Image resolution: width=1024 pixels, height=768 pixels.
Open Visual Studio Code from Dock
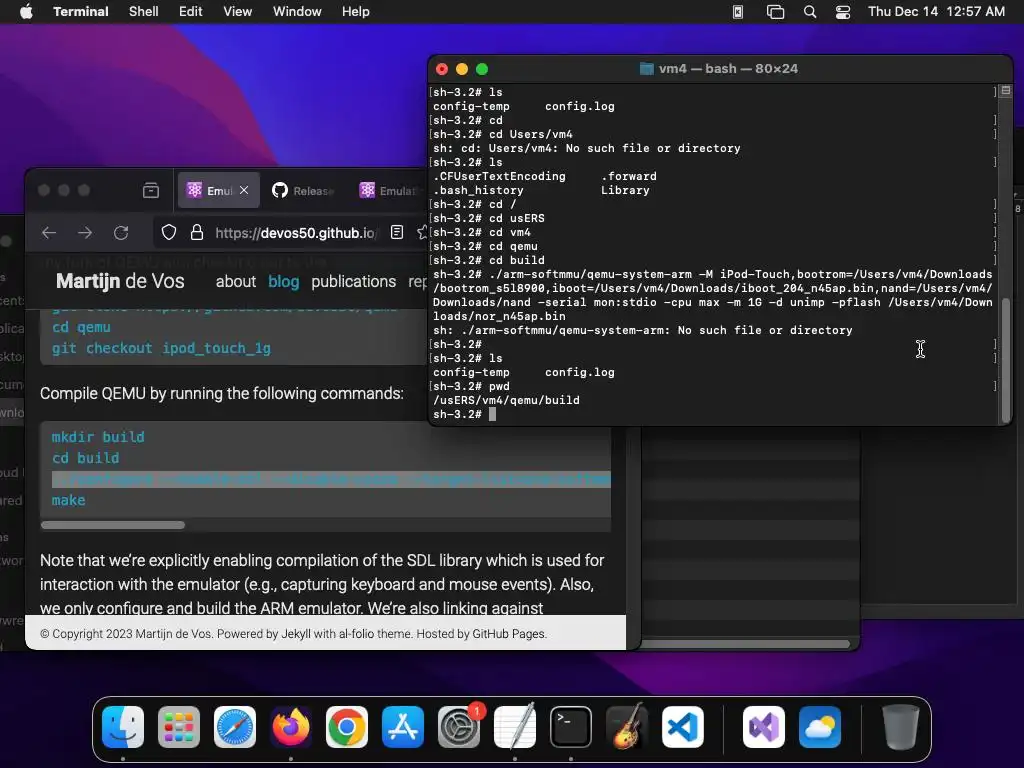[683, 727]
